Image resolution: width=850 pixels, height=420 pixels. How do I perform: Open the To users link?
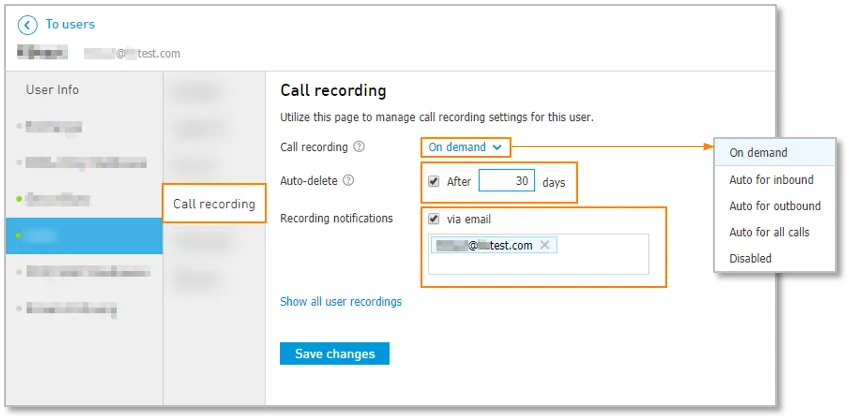[70, 24]
